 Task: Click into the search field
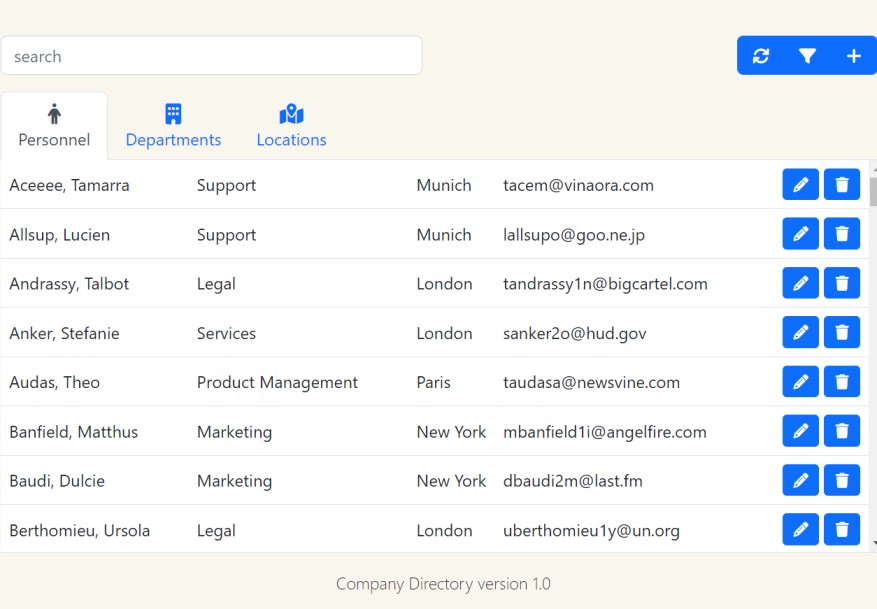coord(211,56)
